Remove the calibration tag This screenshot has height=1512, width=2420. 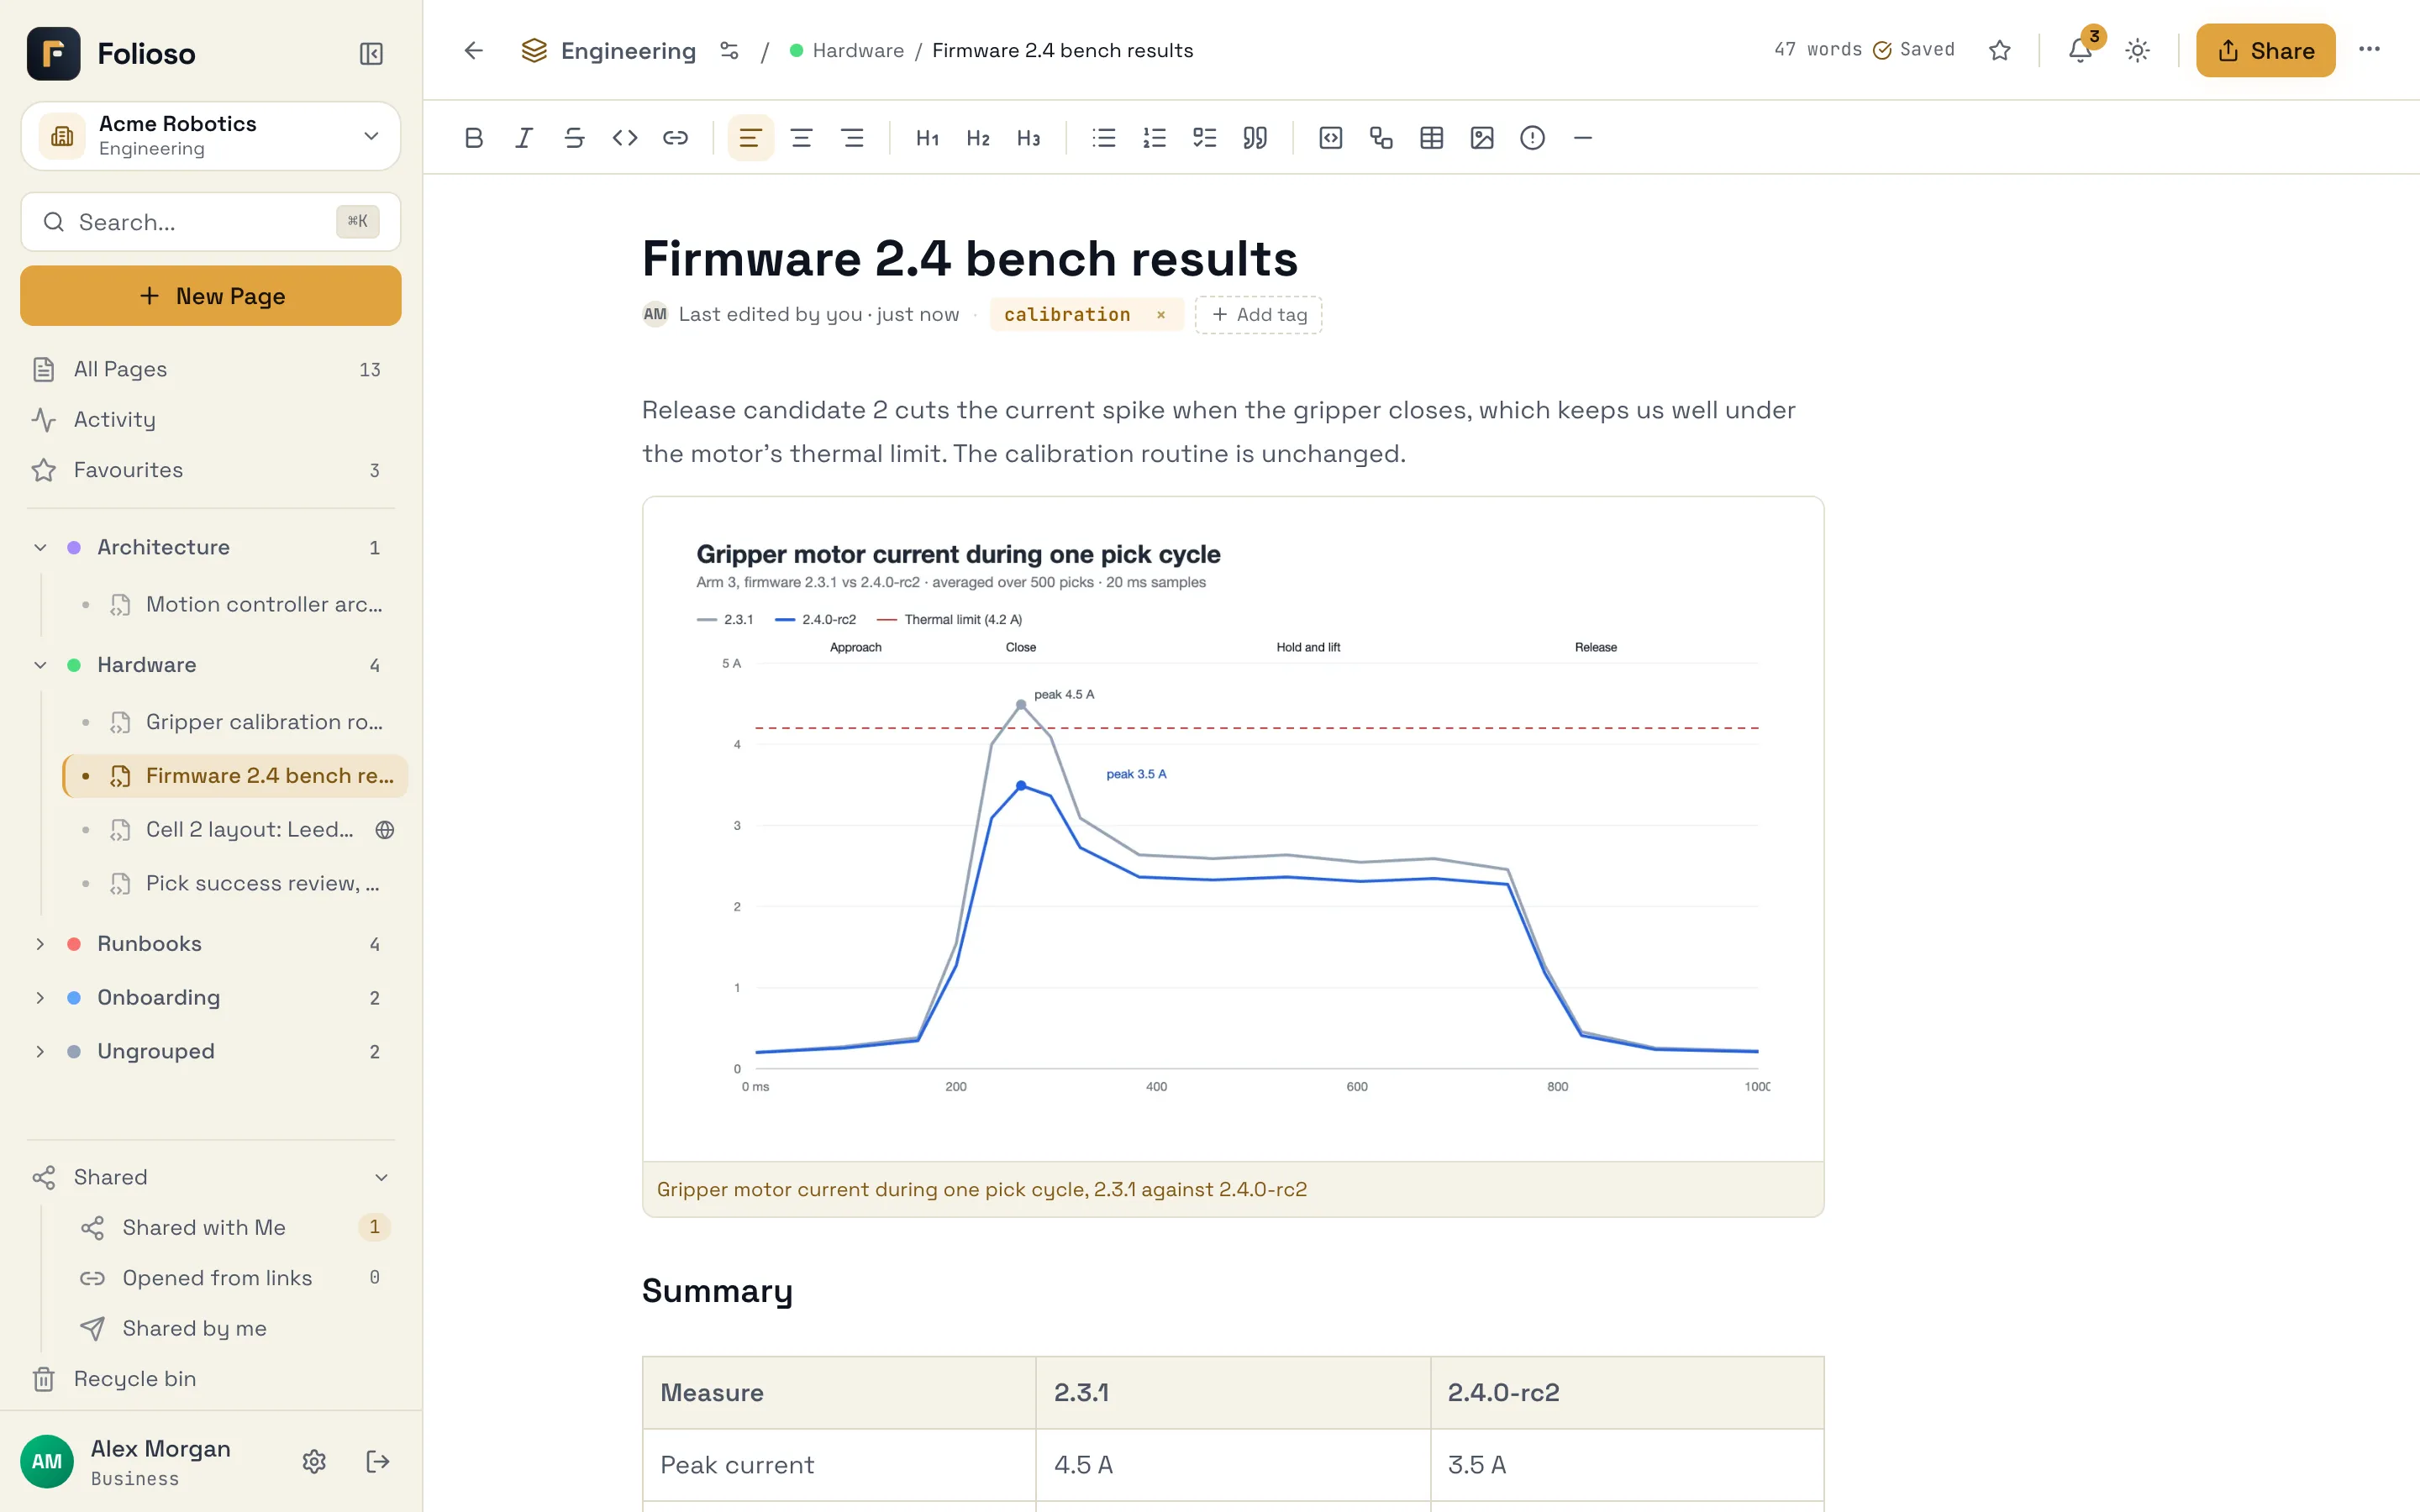[1161, 315]
